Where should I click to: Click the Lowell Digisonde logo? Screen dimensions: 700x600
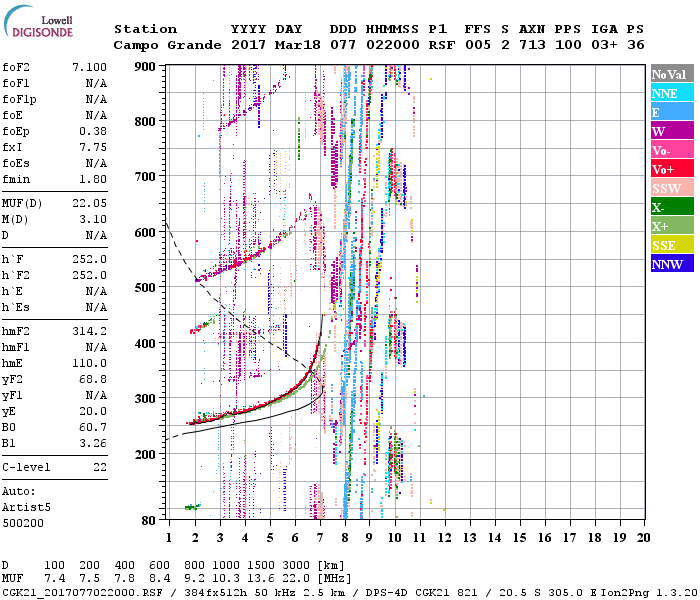coord(38,22)
